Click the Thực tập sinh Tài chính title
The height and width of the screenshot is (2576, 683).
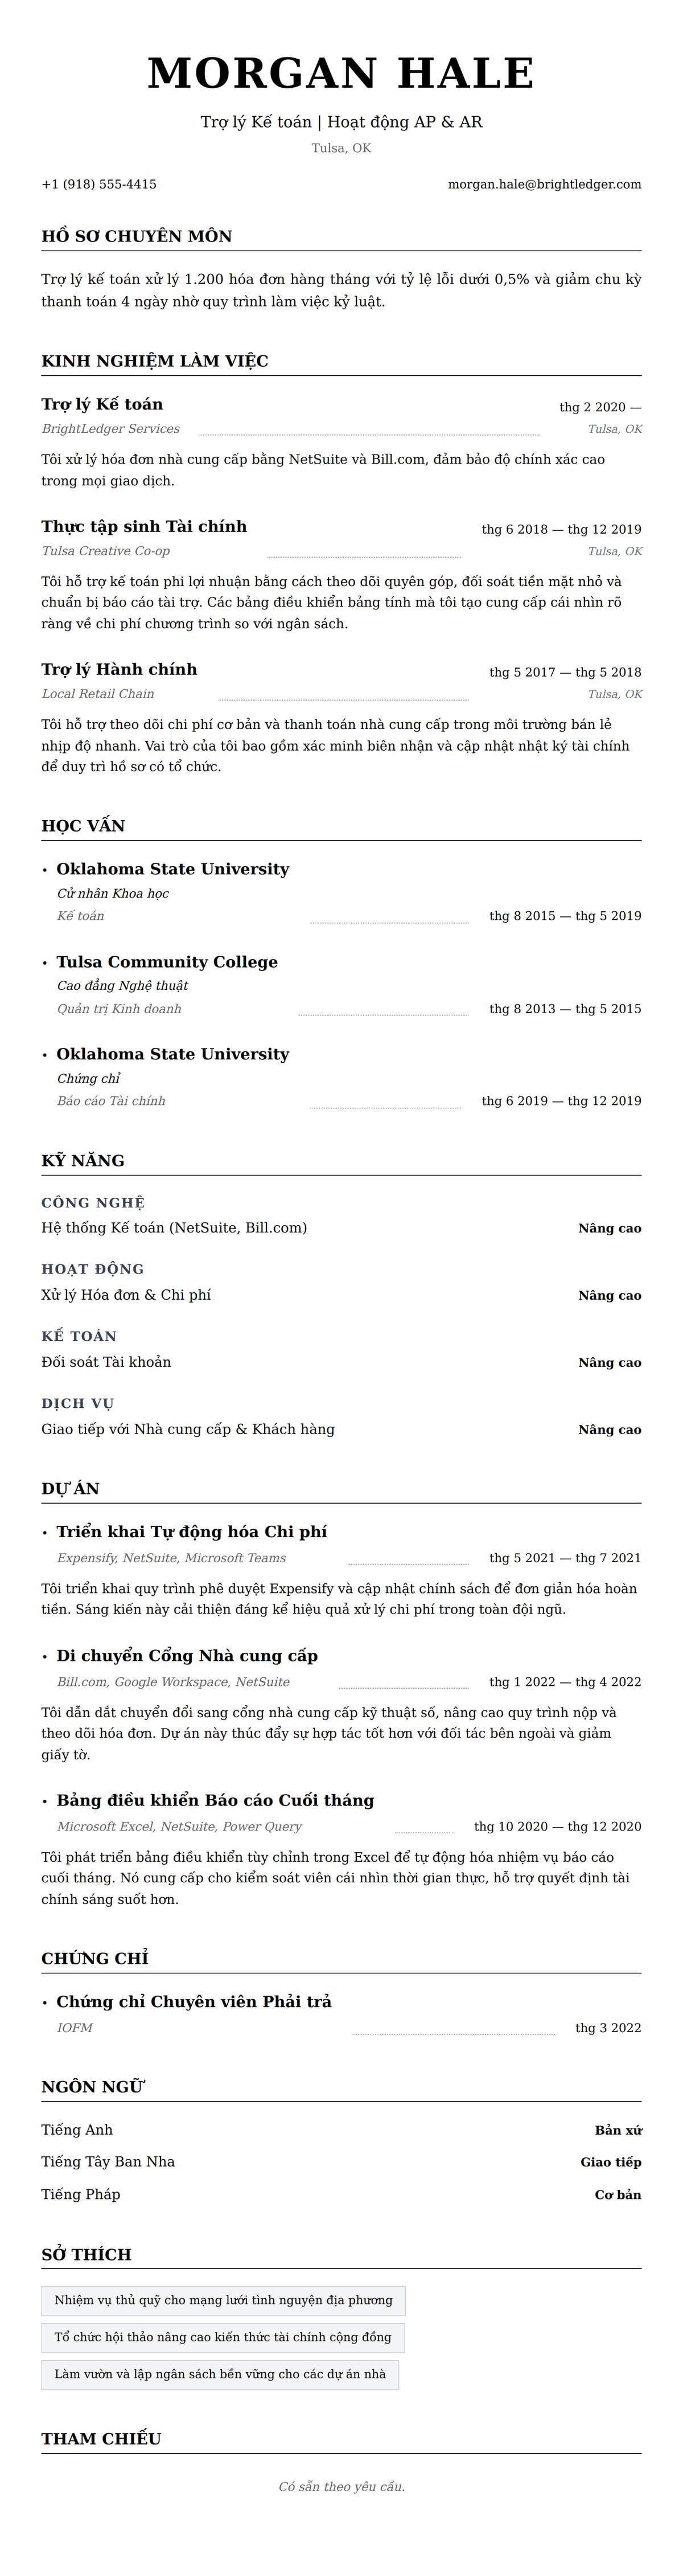tap(144, 527)
